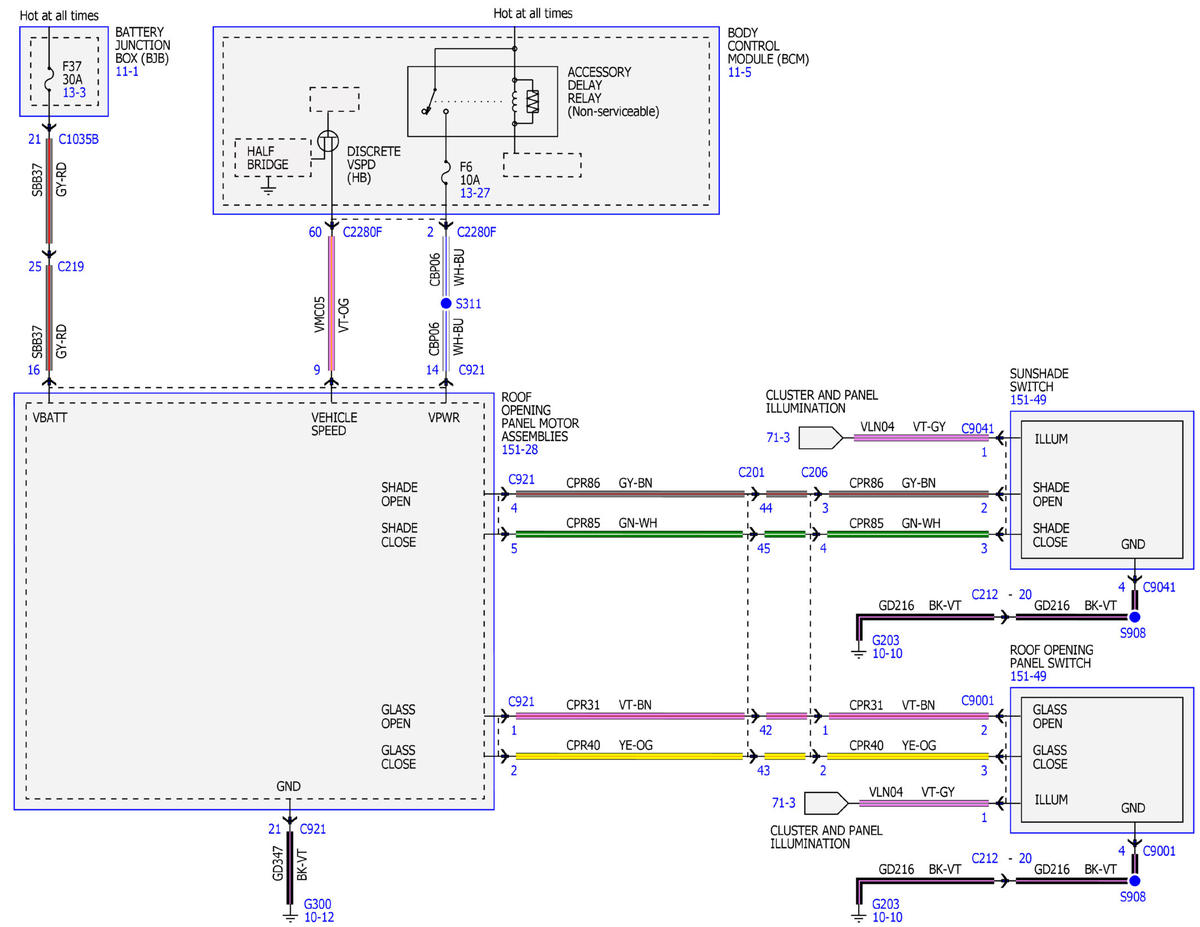Click the C201 connector label

click(x=751, y=471)
